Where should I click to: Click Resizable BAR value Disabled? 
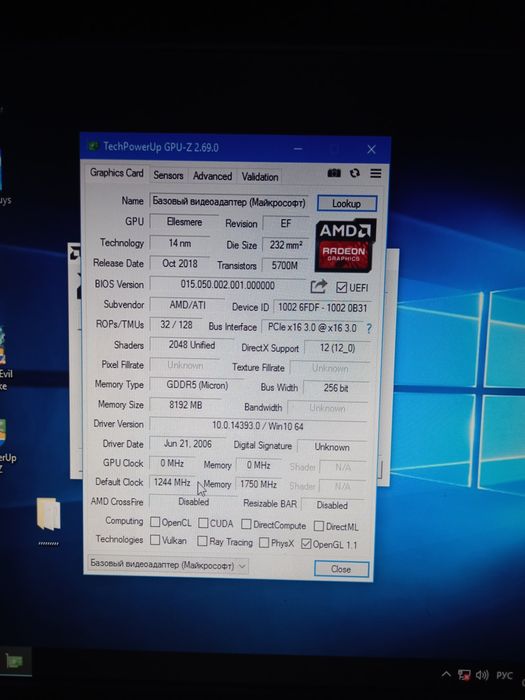coord(332,505)
